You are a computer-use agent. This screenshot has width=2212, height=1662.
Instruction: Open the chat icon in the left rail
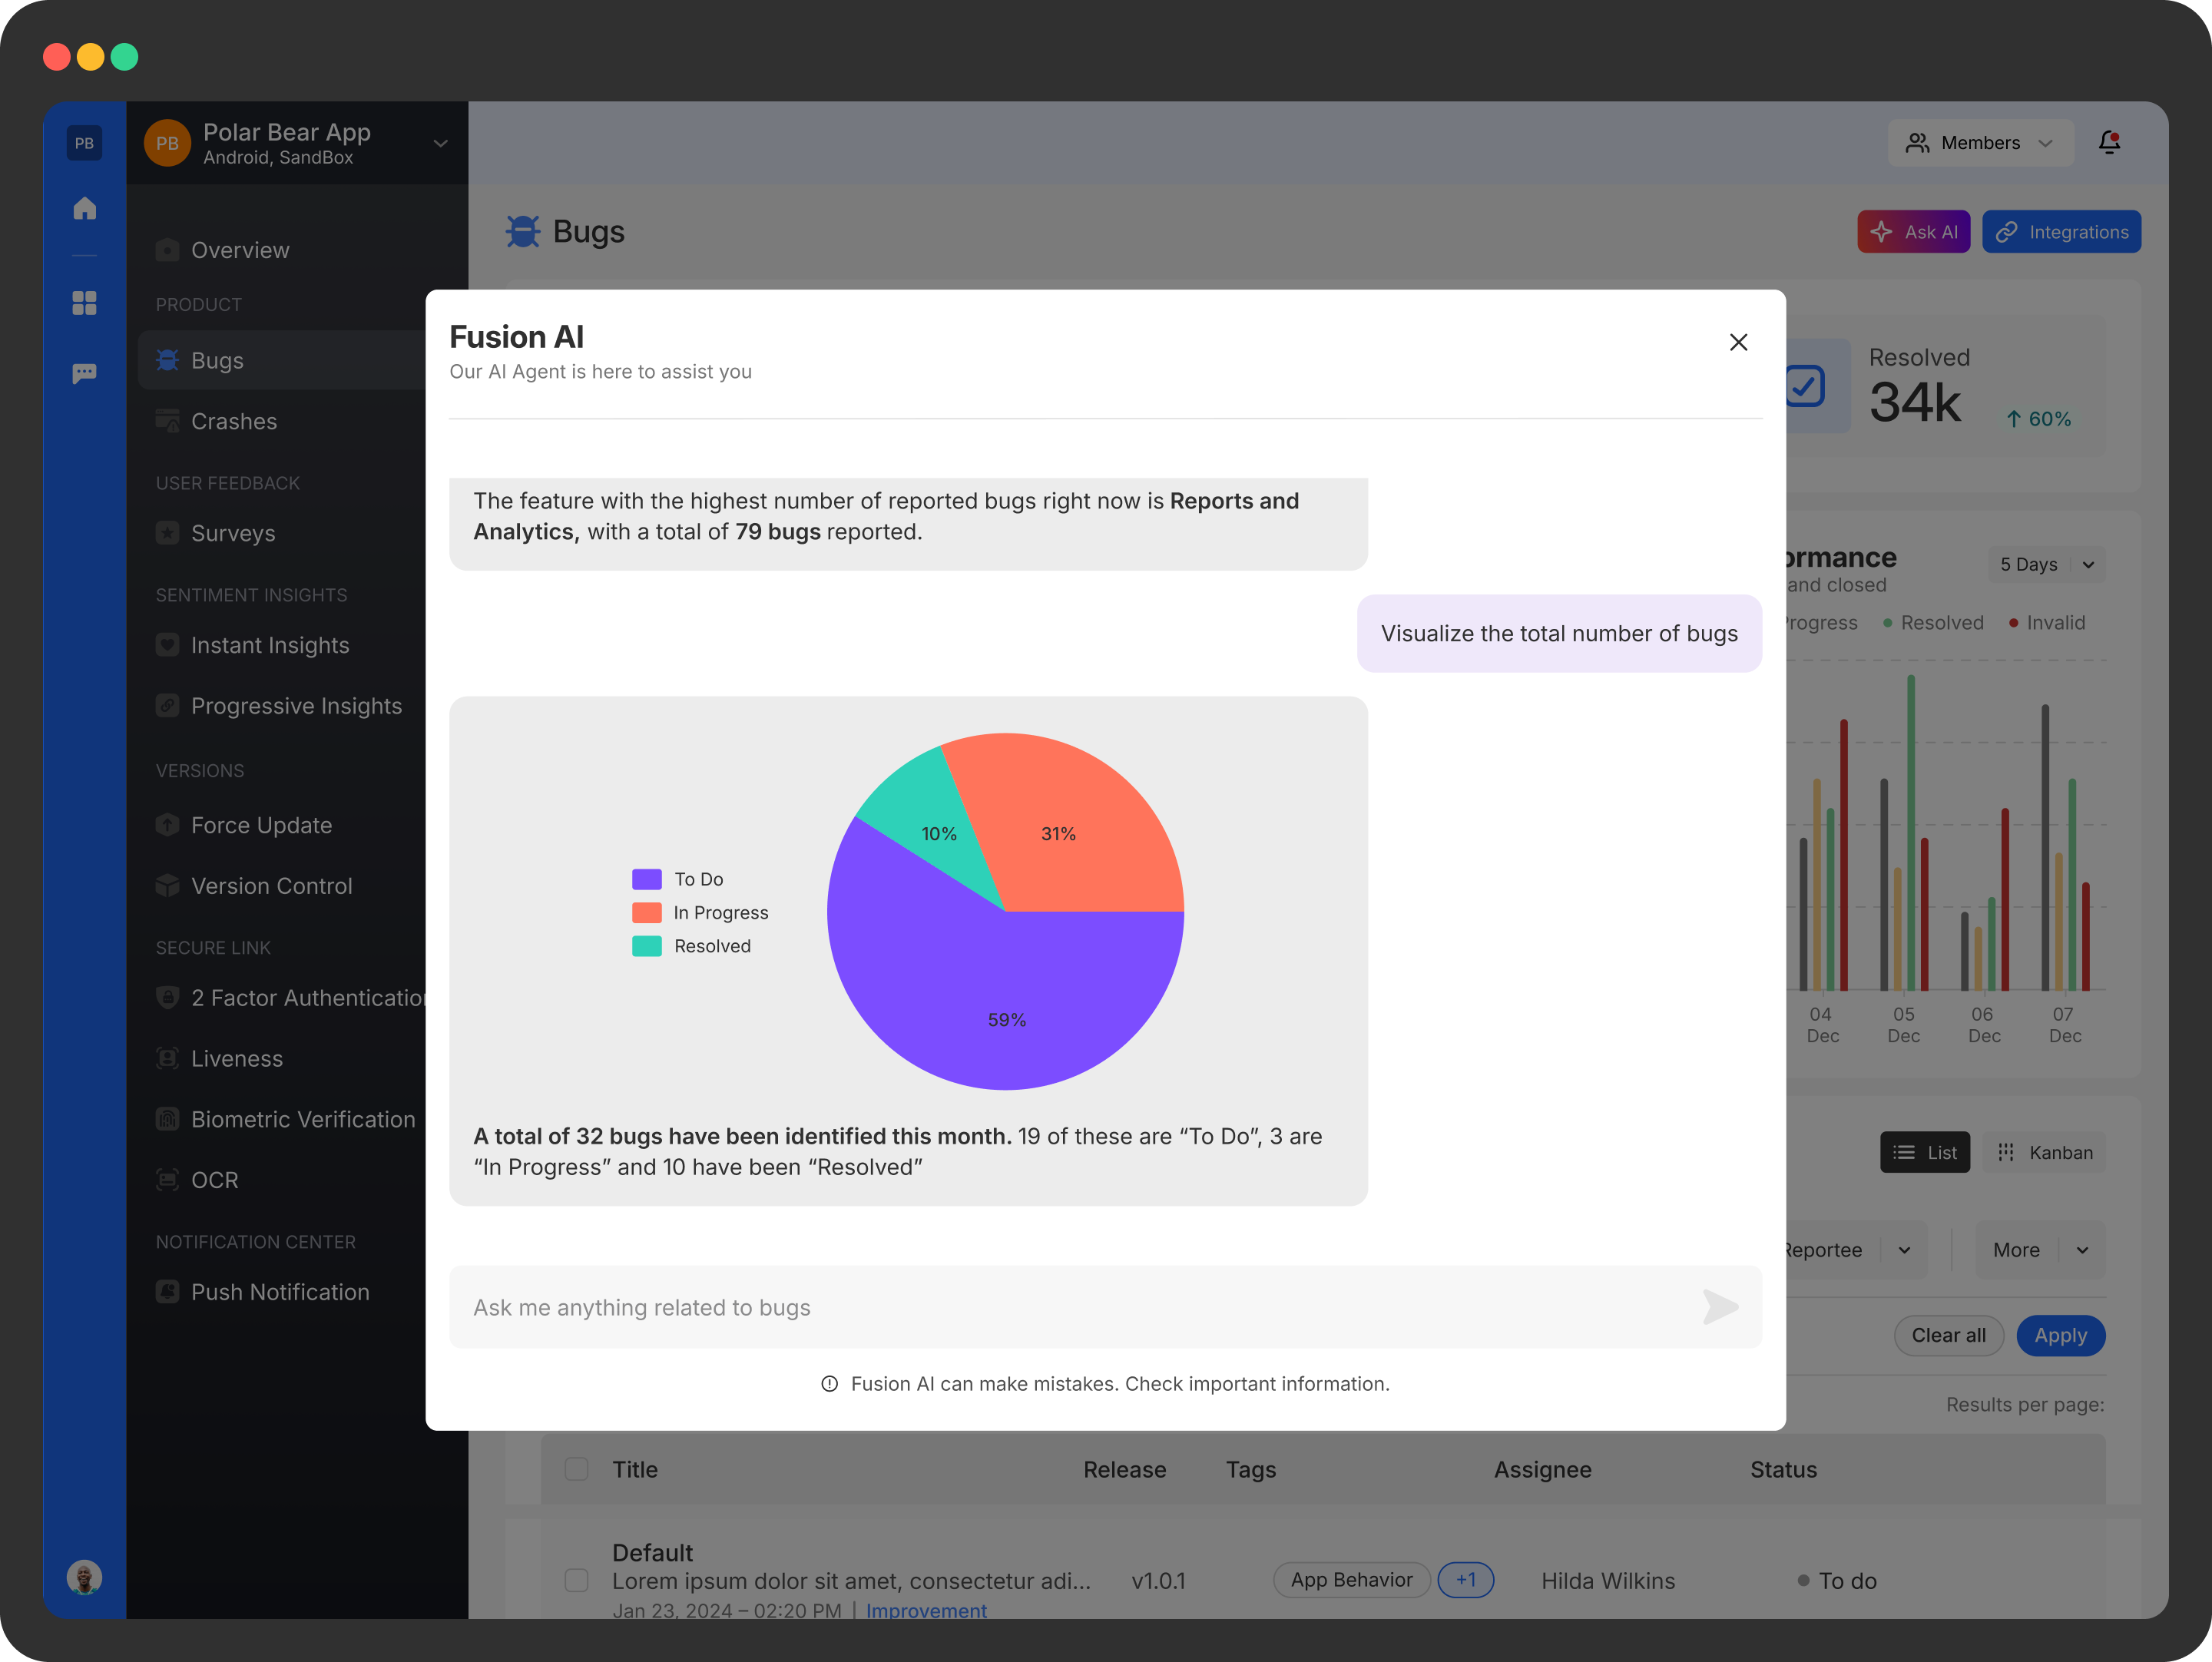(x=84, y=373)
